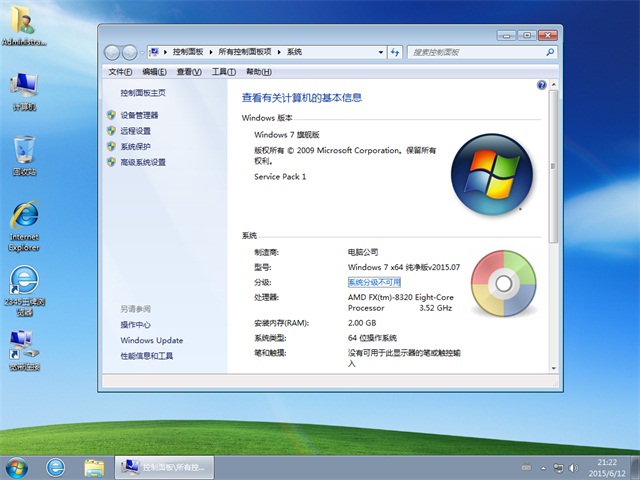Open the 文件(F) menu
Viewport: 640px width, 480px height.
point(120,72)
